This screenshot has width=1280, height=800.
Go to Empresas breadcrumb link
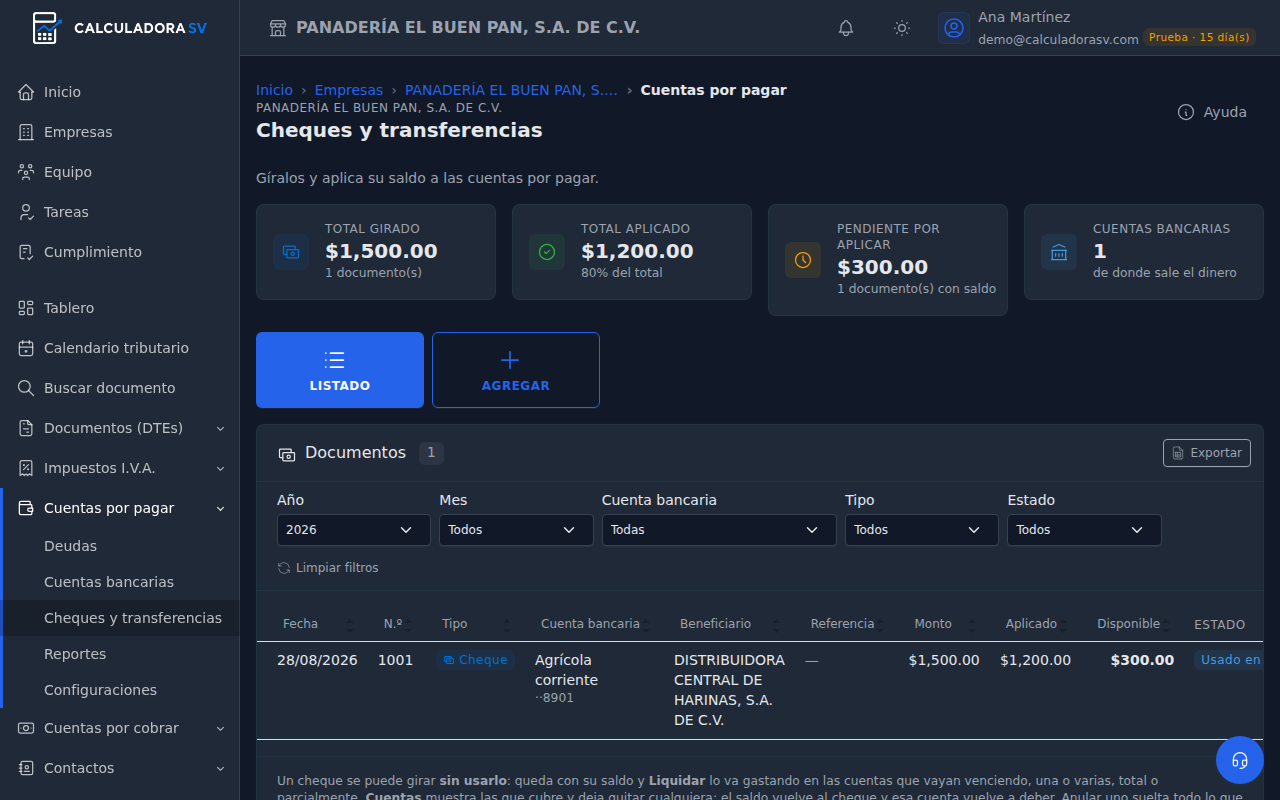tap(349, 90)
